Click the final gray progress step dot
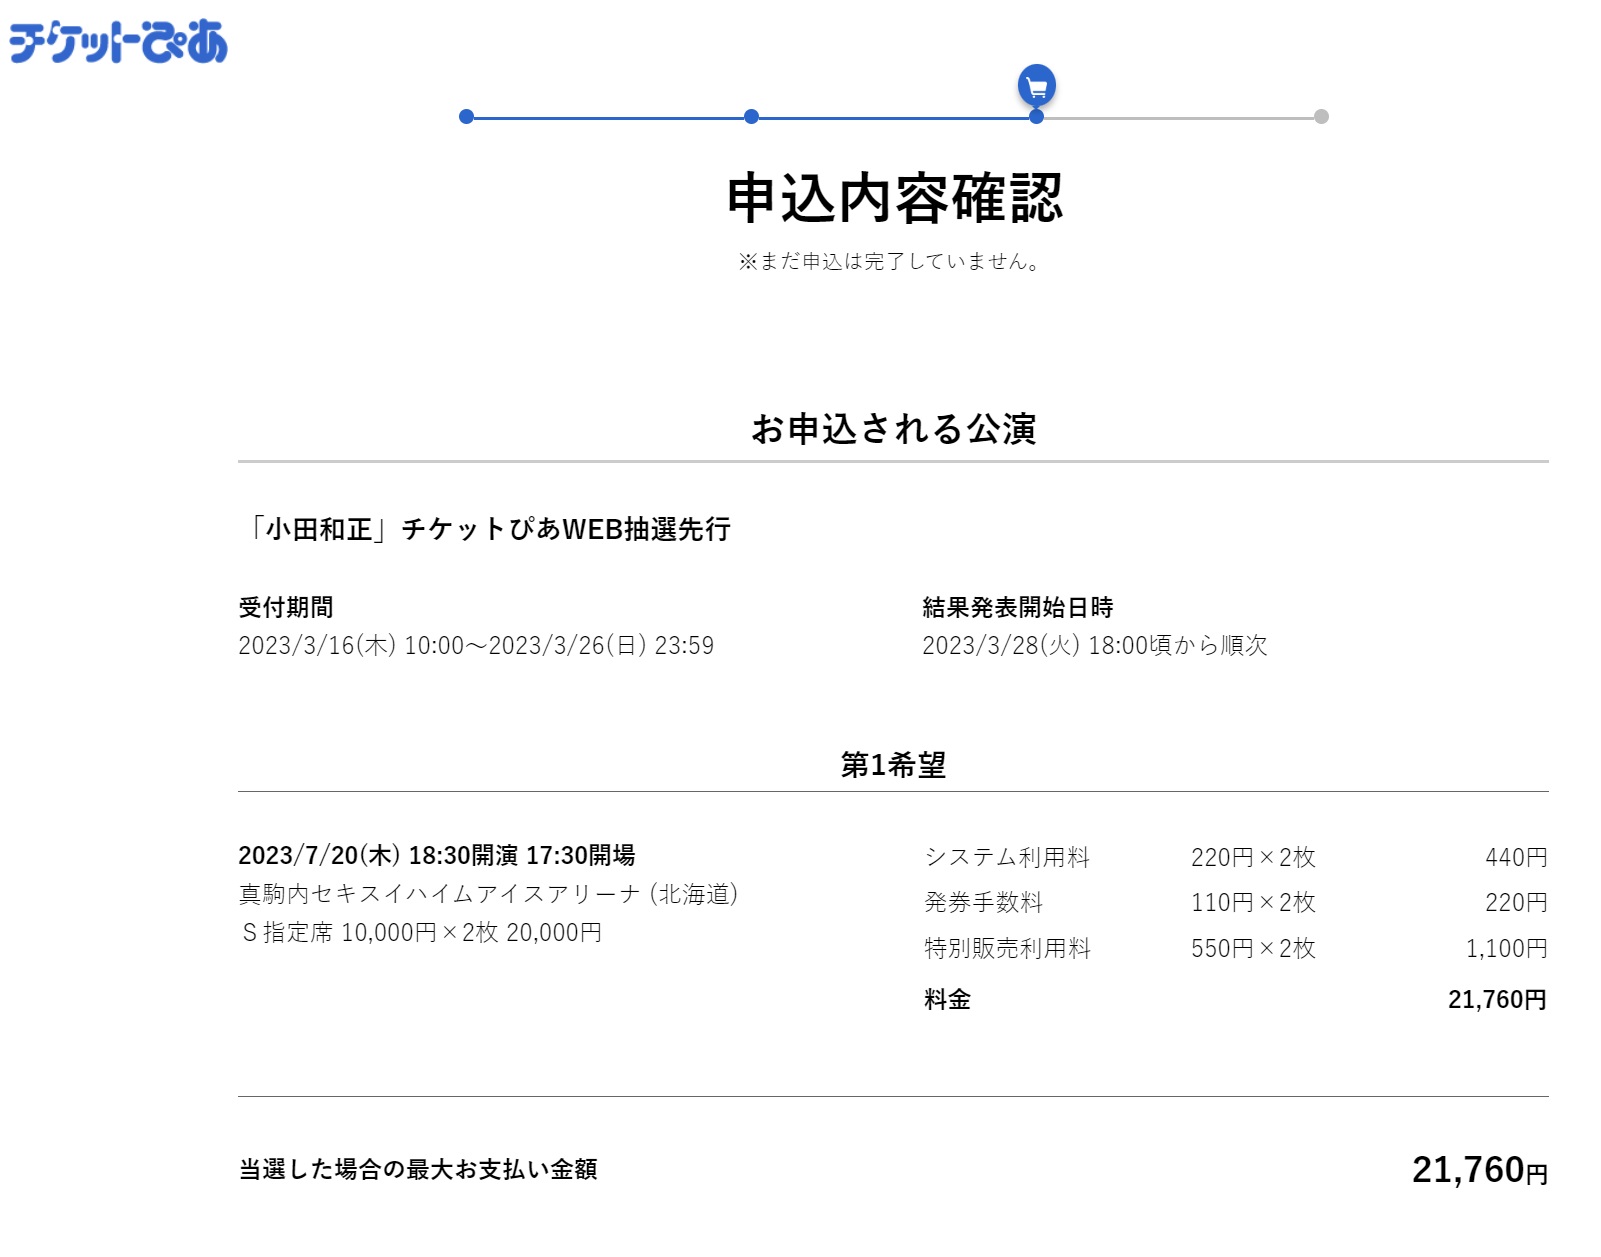 pyautogui.click(x=1321, y=117)
